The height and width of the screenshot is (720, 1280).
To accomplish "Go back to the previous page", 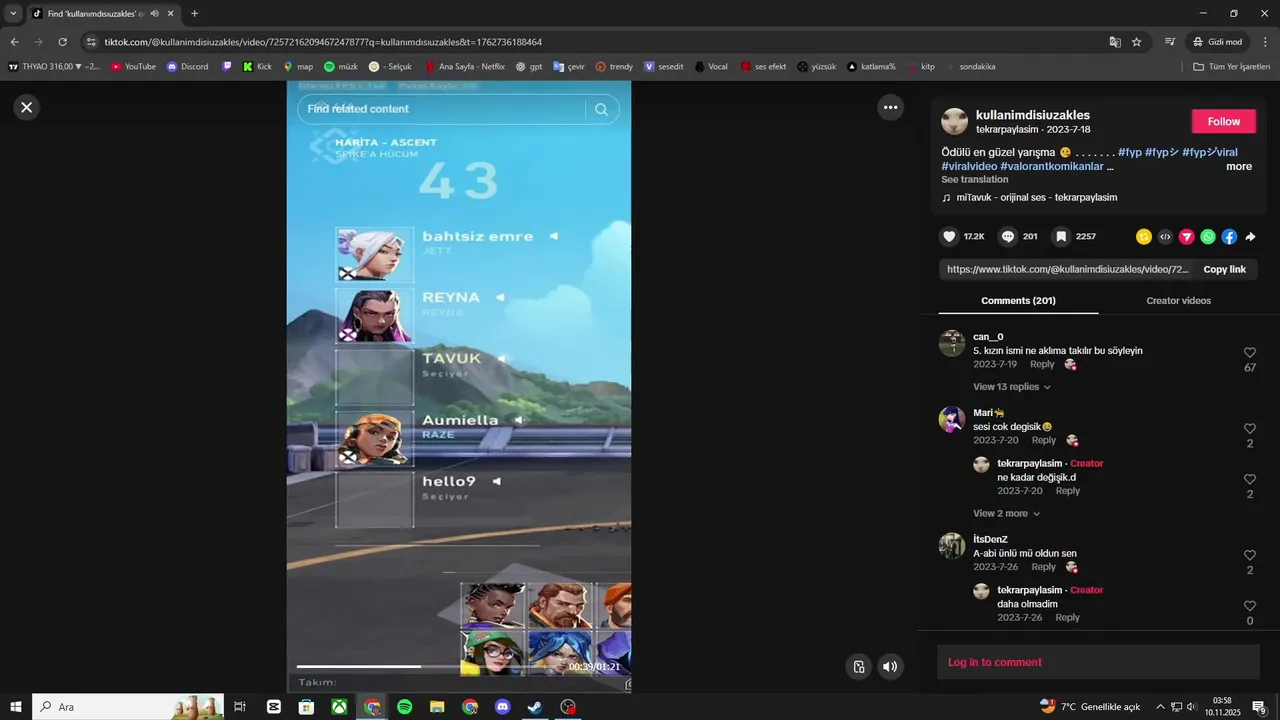I will tap(14, 42).
